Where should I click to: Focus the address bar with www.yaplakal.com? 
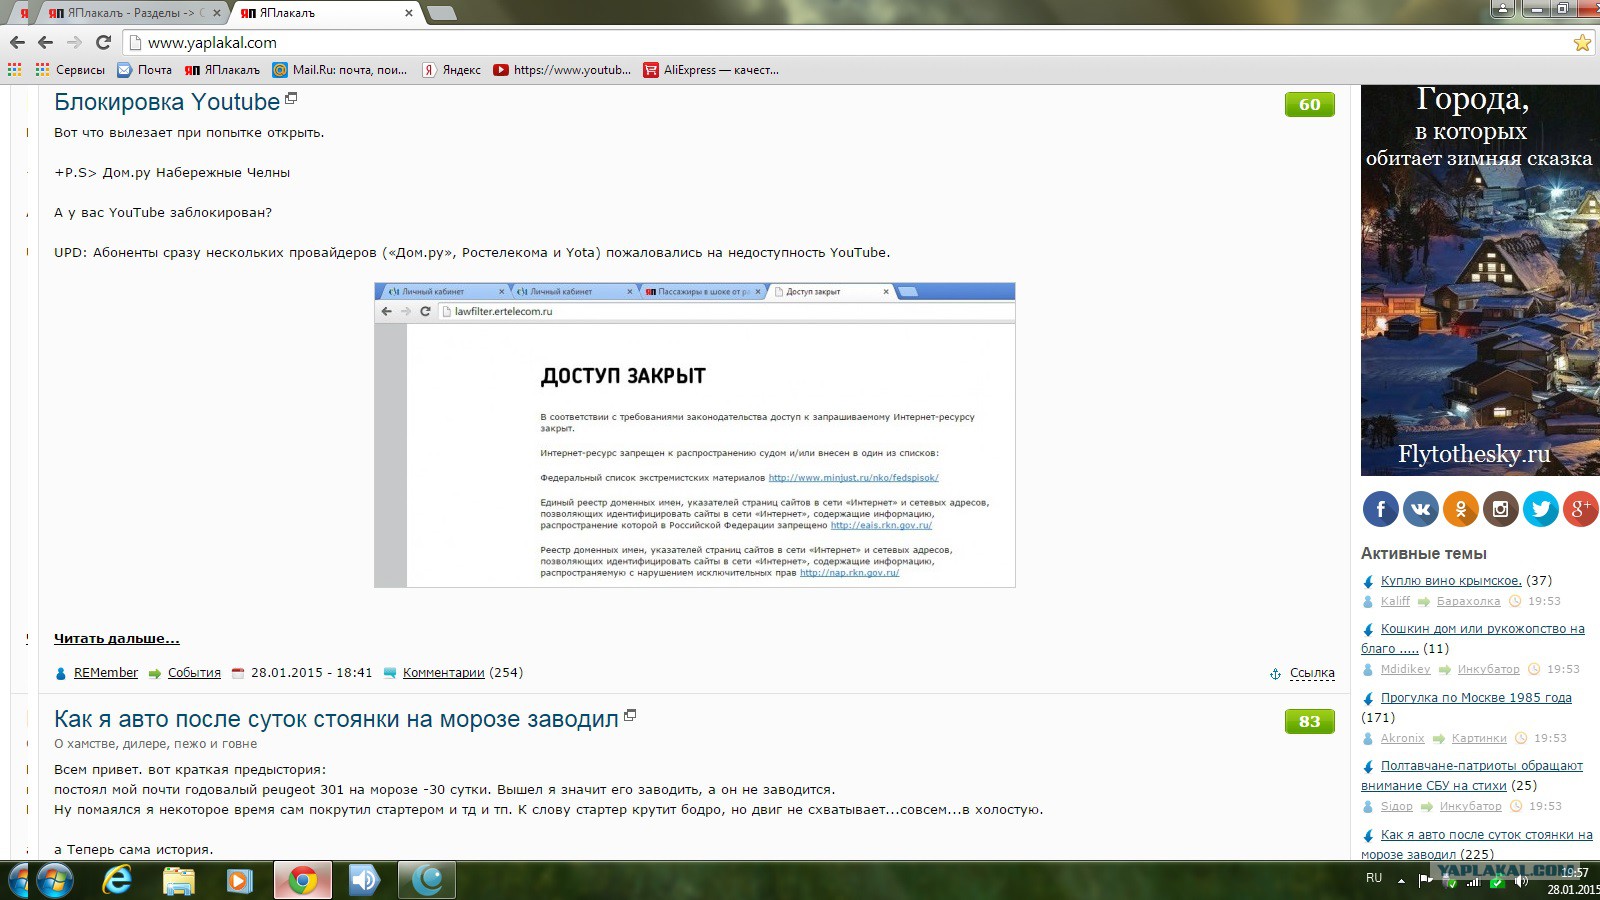[x=850, y=43]
